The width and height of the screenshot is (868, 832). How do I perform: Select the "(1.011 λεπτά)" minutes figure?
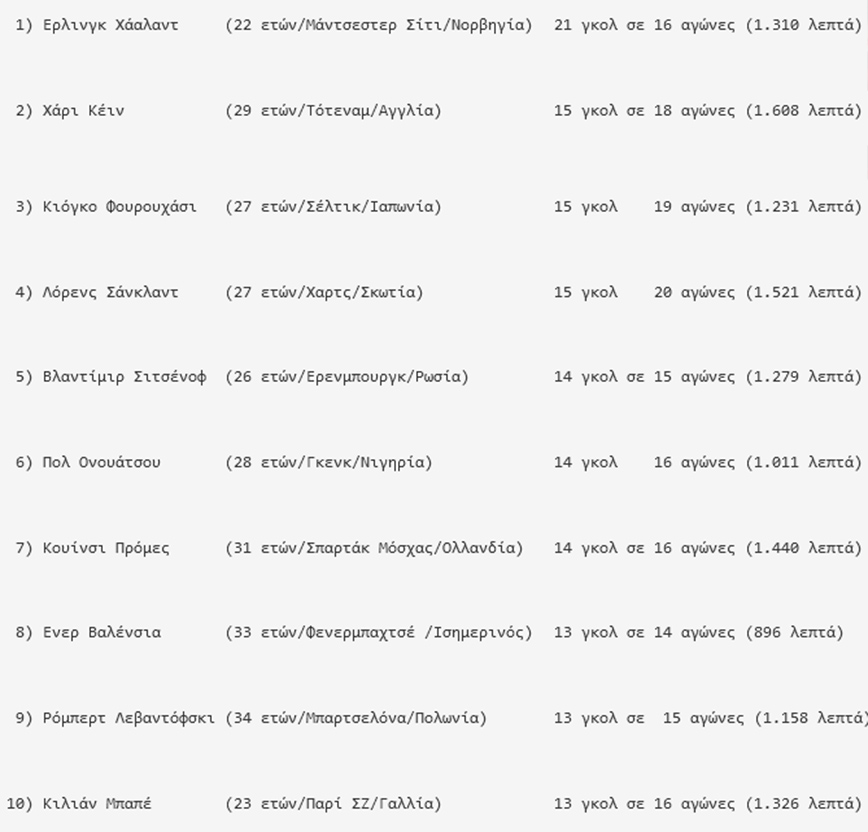pyautogui.click(x=804, y=463)
